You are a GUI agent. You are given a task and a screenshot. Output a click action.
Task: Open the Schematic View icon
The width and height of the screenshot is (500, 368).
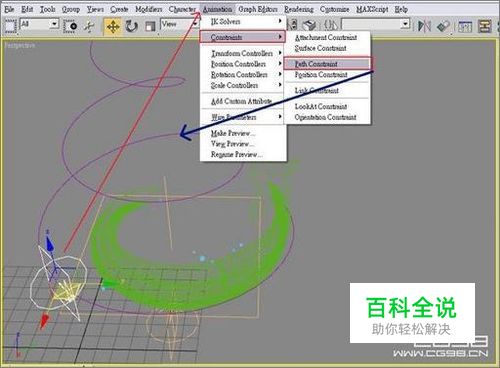(x=484, y=26)
